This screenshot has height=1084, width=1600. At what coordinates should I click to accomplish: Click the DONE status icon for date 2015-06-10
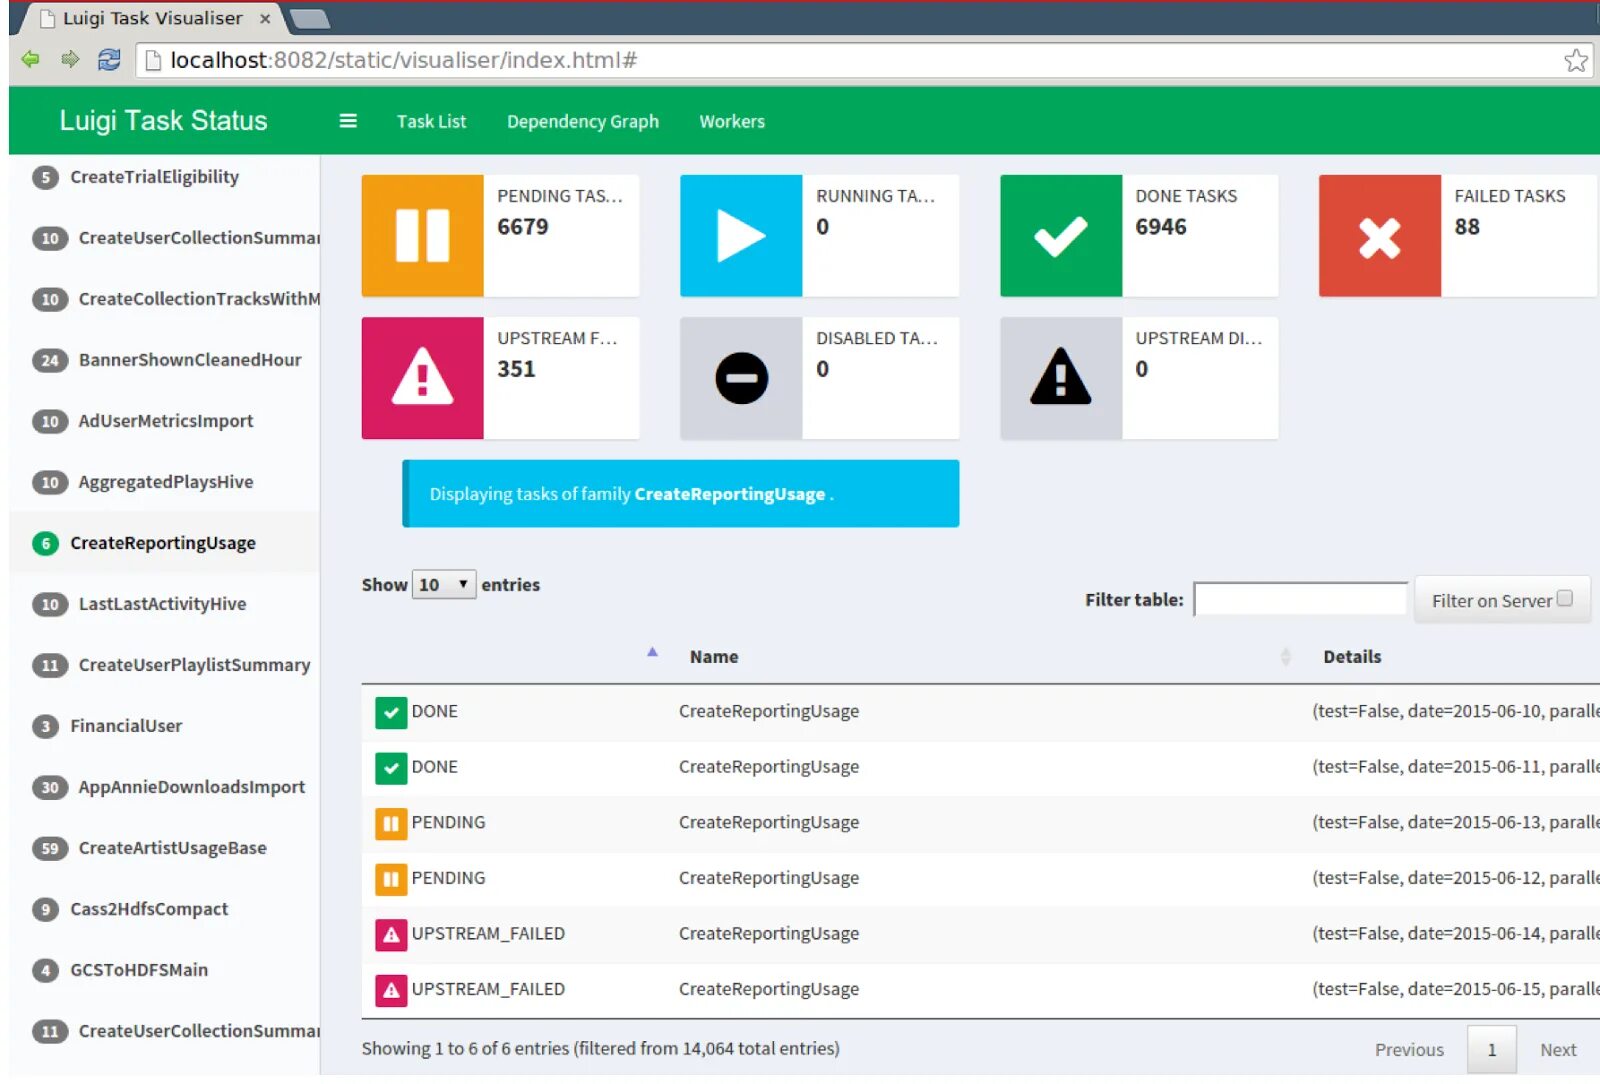[x=391, y=712]
